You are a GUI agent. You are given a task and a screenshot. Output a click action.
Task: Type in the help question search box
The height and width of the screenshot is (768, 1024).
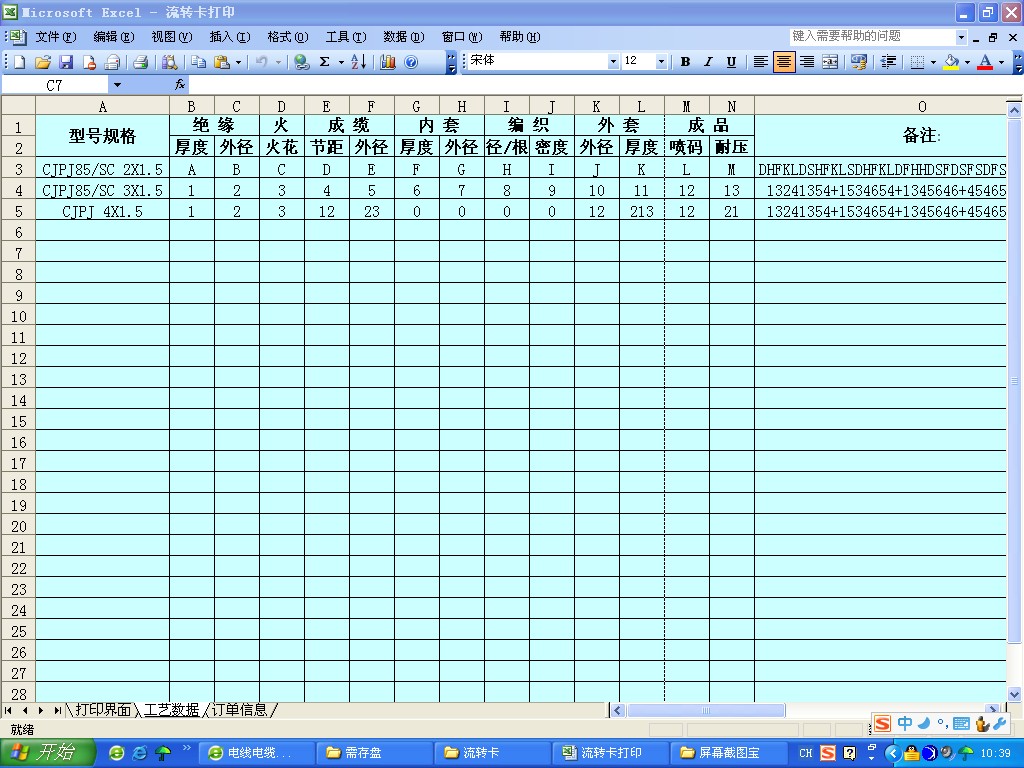pyautogui.click(x=872, y=36)
